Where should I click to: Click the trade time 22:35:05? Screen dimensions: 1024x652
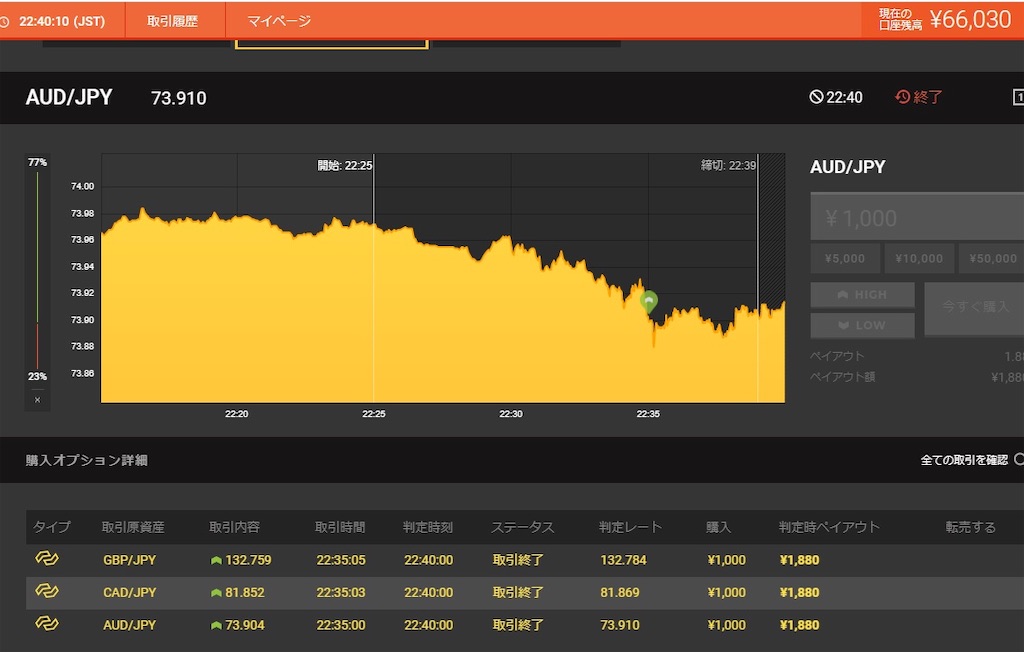341,561
